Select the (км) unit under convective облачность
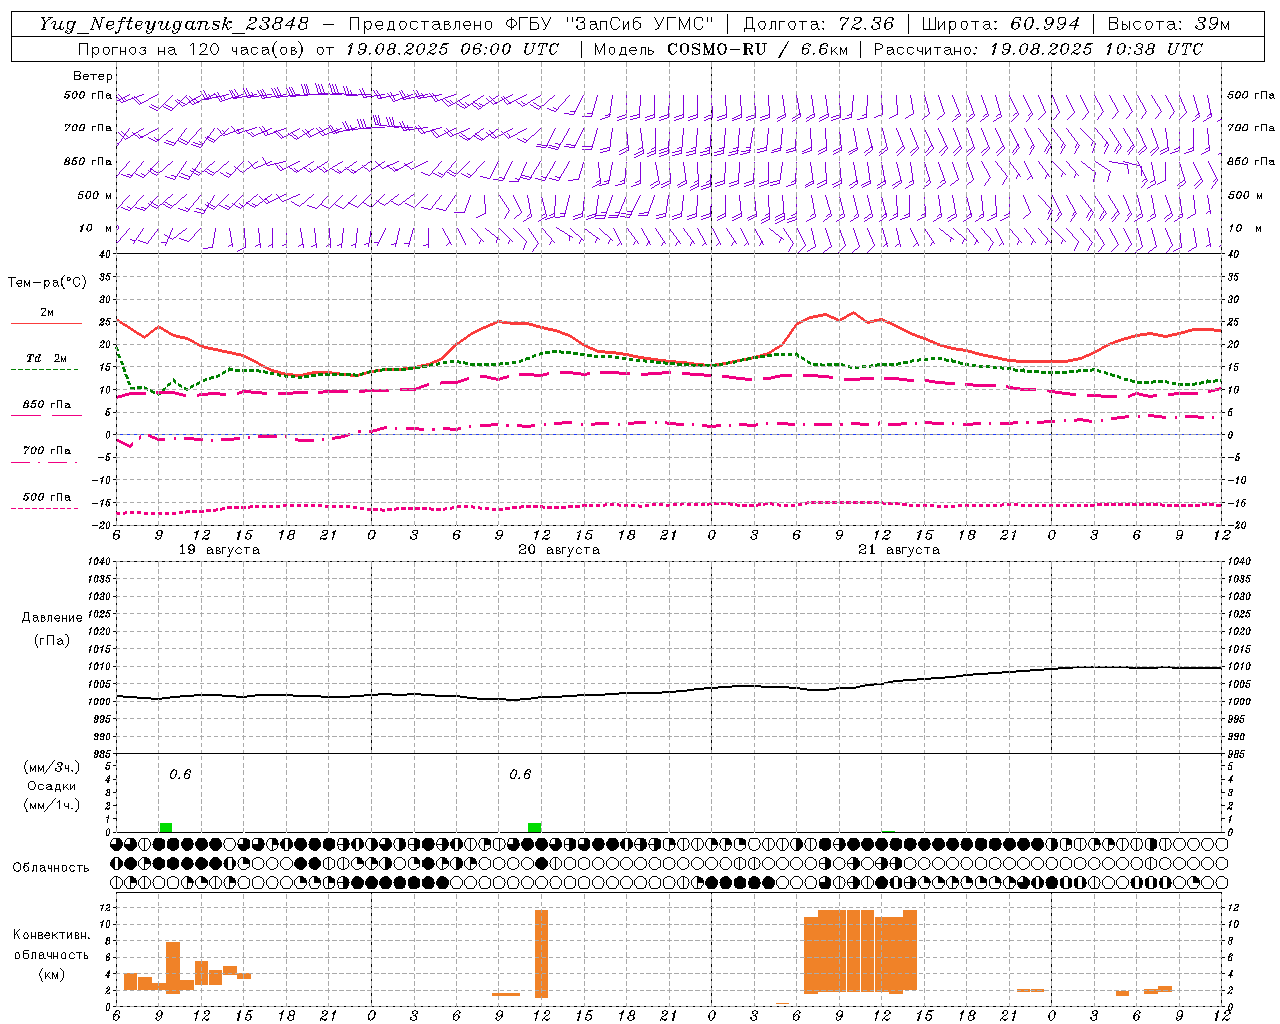This screenshot has height=1024, width=1280. (51, 974)
